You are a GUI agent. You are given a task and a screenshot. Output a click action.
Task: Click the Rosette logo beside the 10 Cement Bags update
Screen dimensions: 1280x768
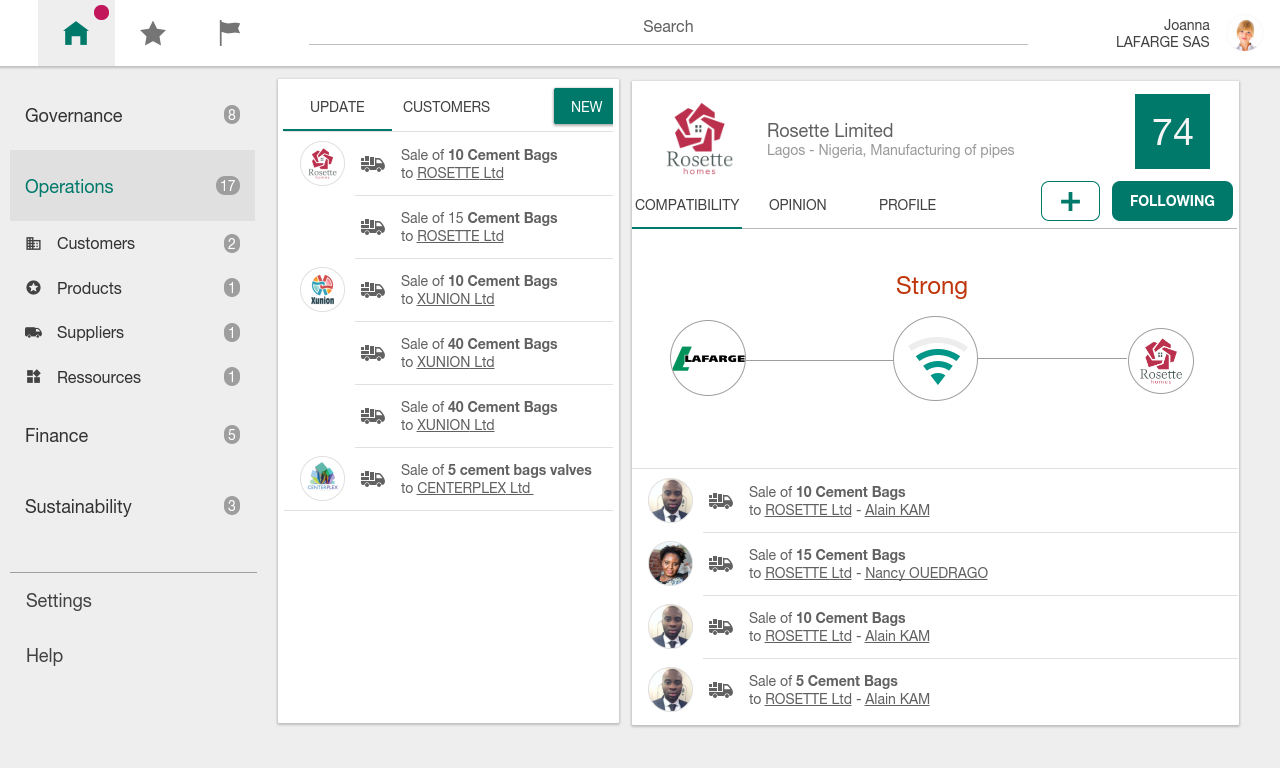point(322,163)
